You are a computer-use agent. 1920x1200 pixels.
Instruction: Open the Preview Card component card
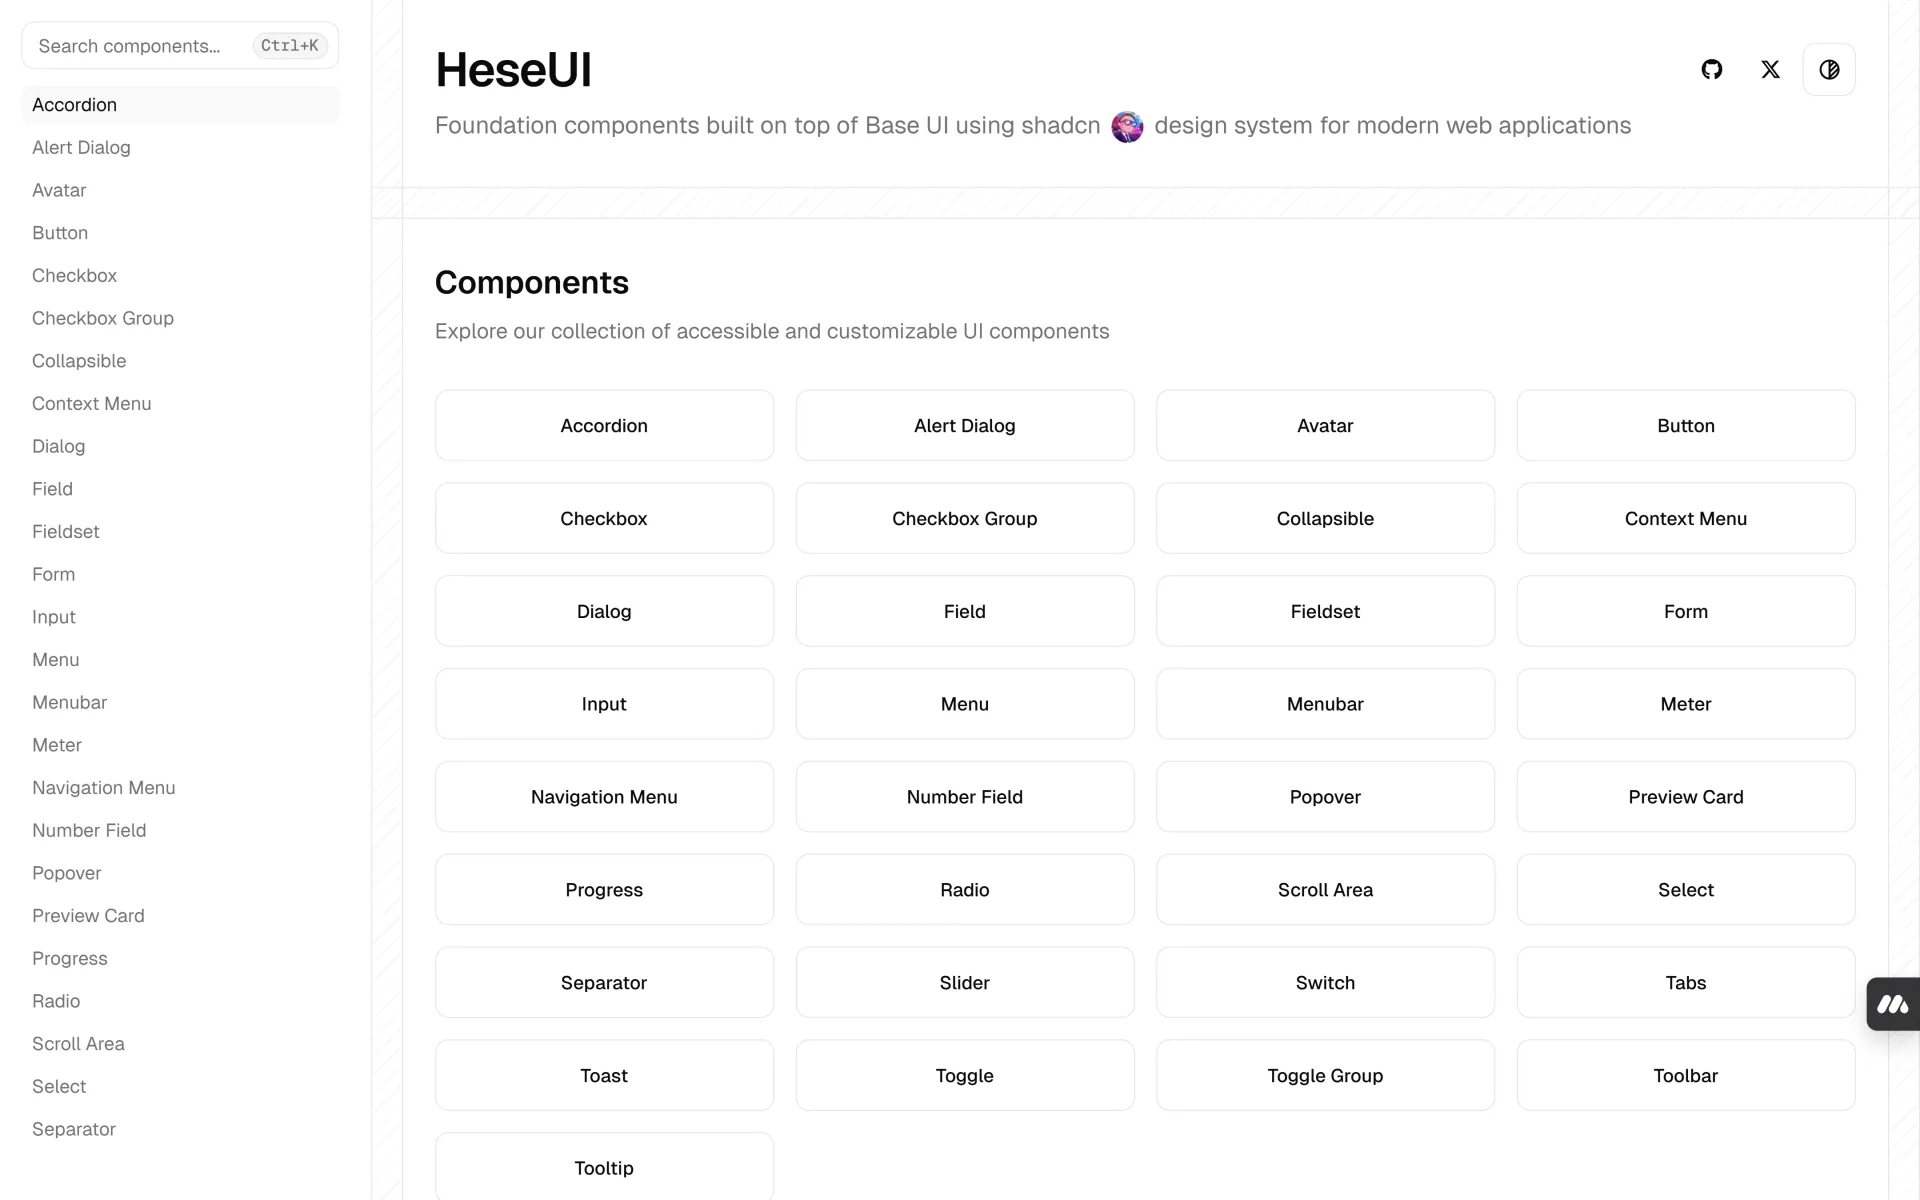click(1685, 797)
